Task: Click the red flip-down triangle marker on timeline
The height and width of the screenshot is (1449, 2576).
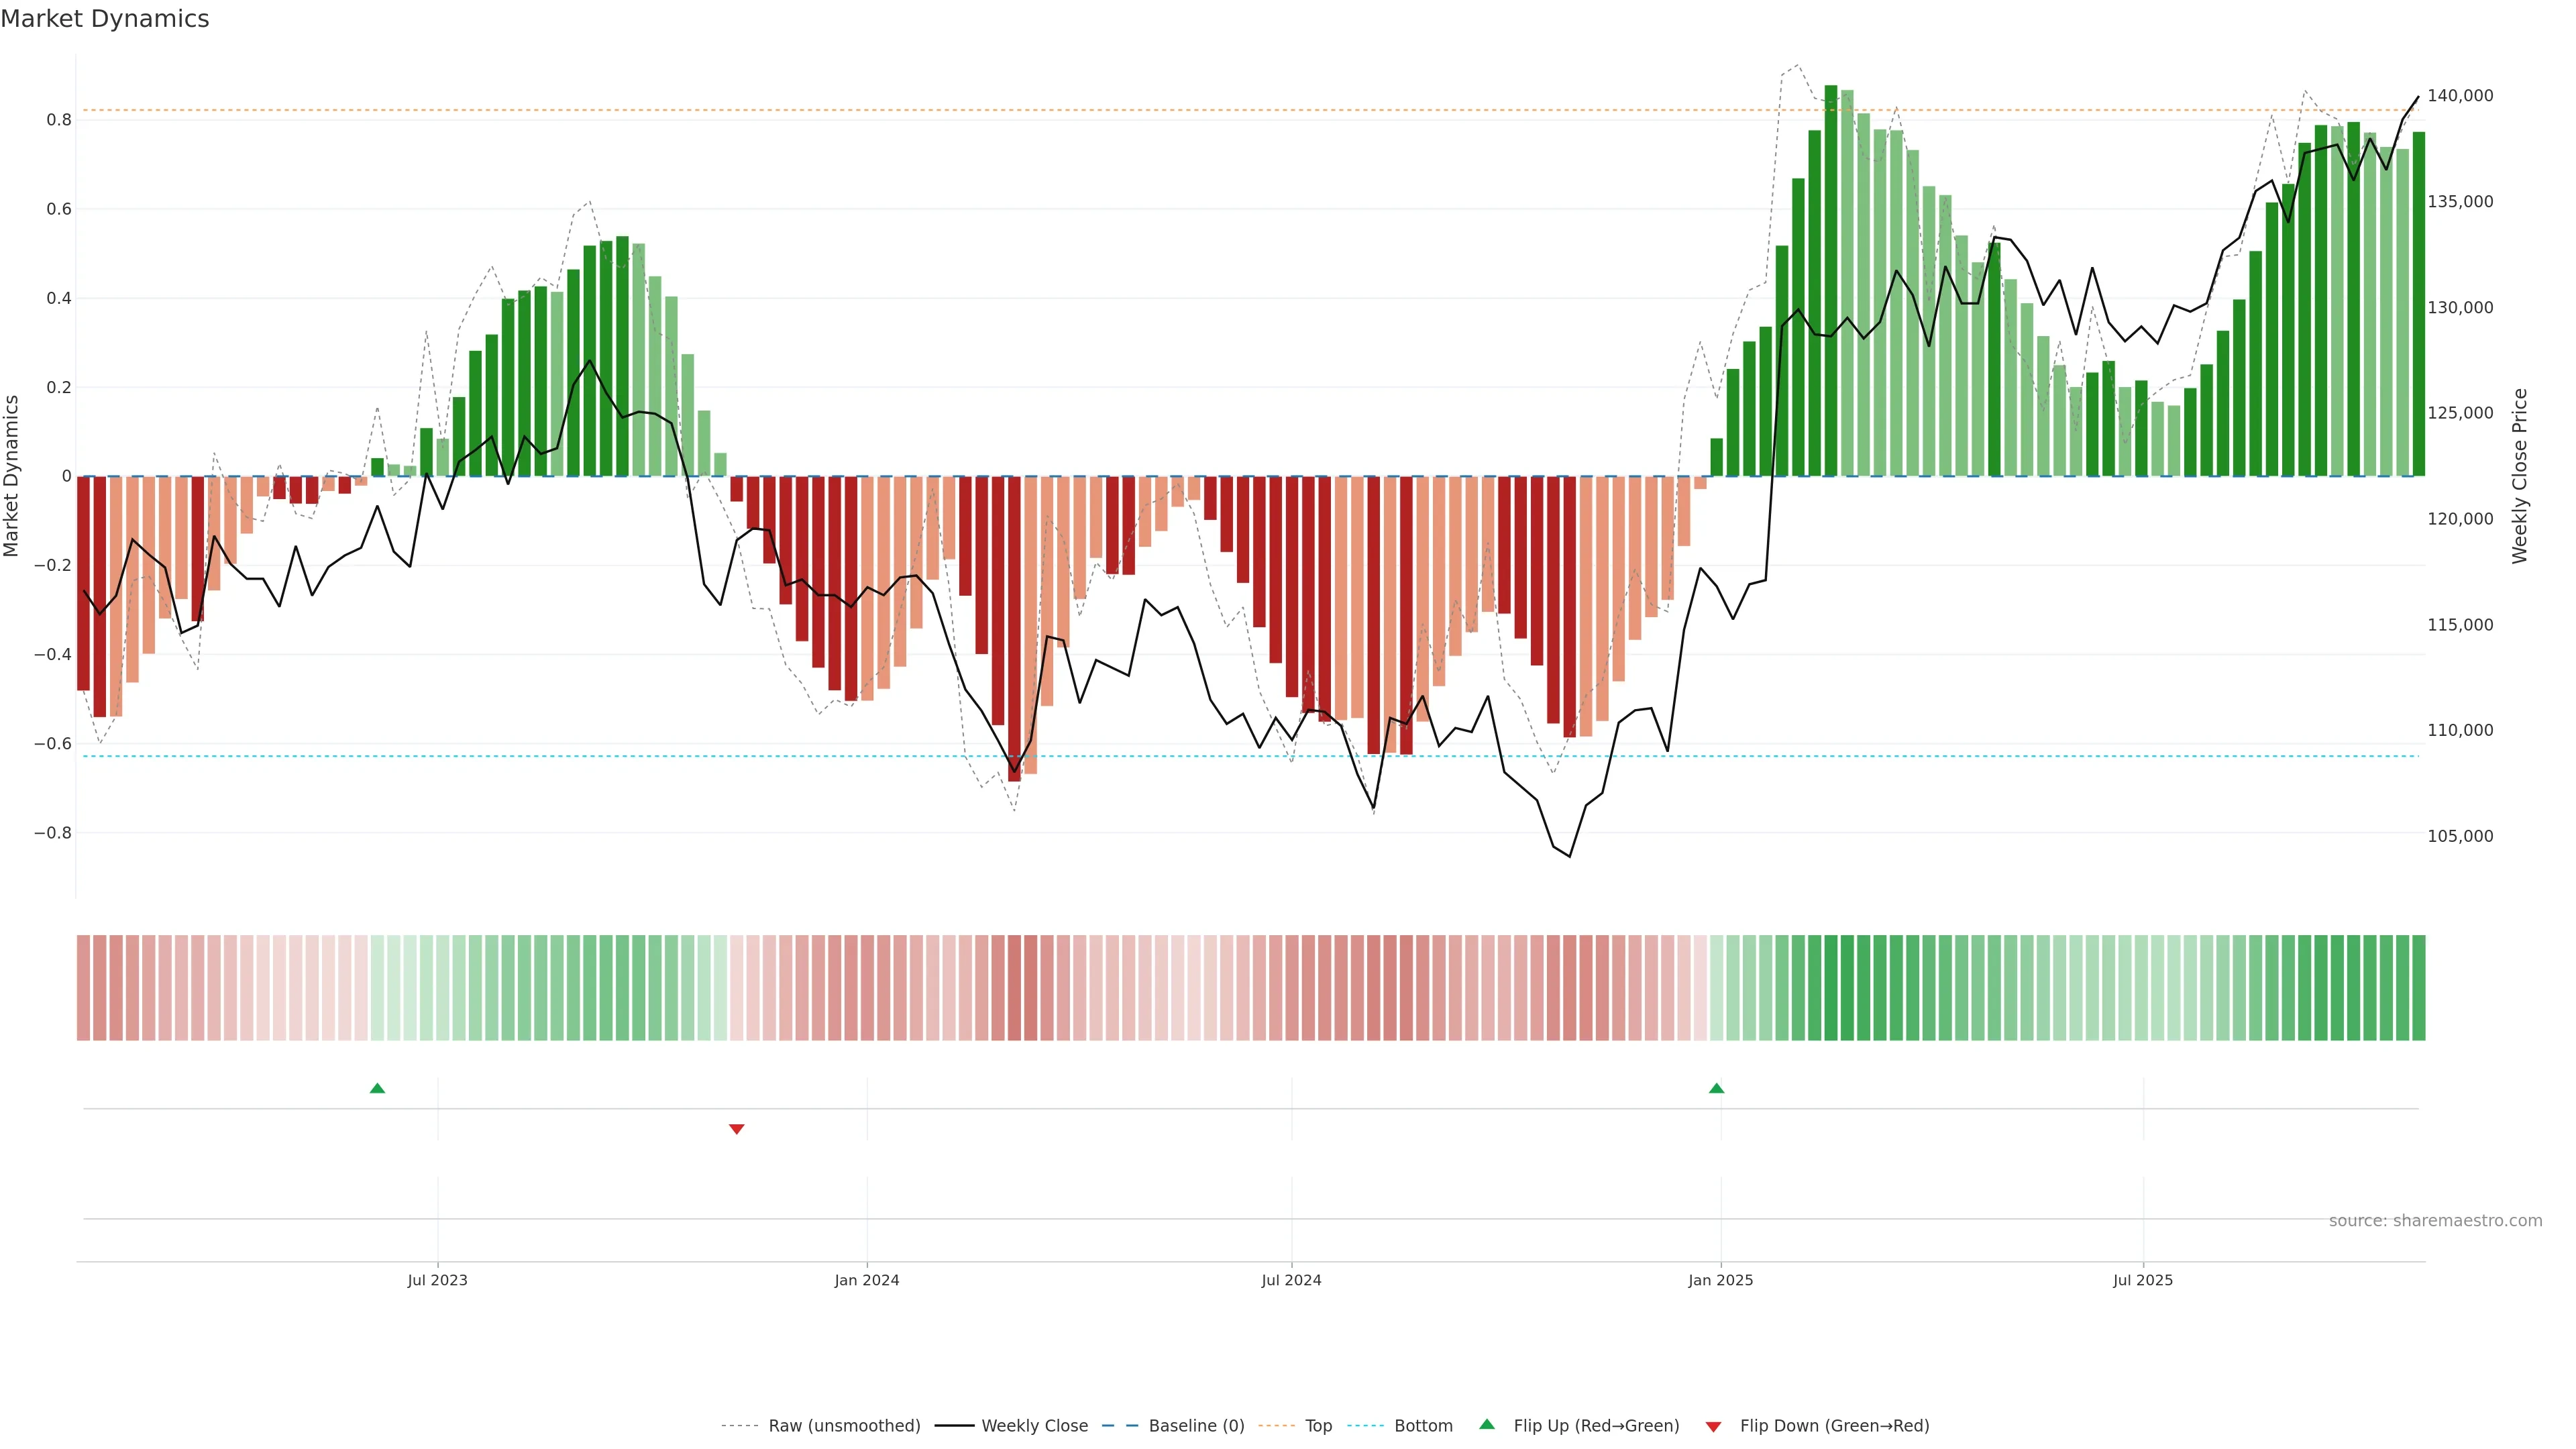Action: [x=737, y=1129]
